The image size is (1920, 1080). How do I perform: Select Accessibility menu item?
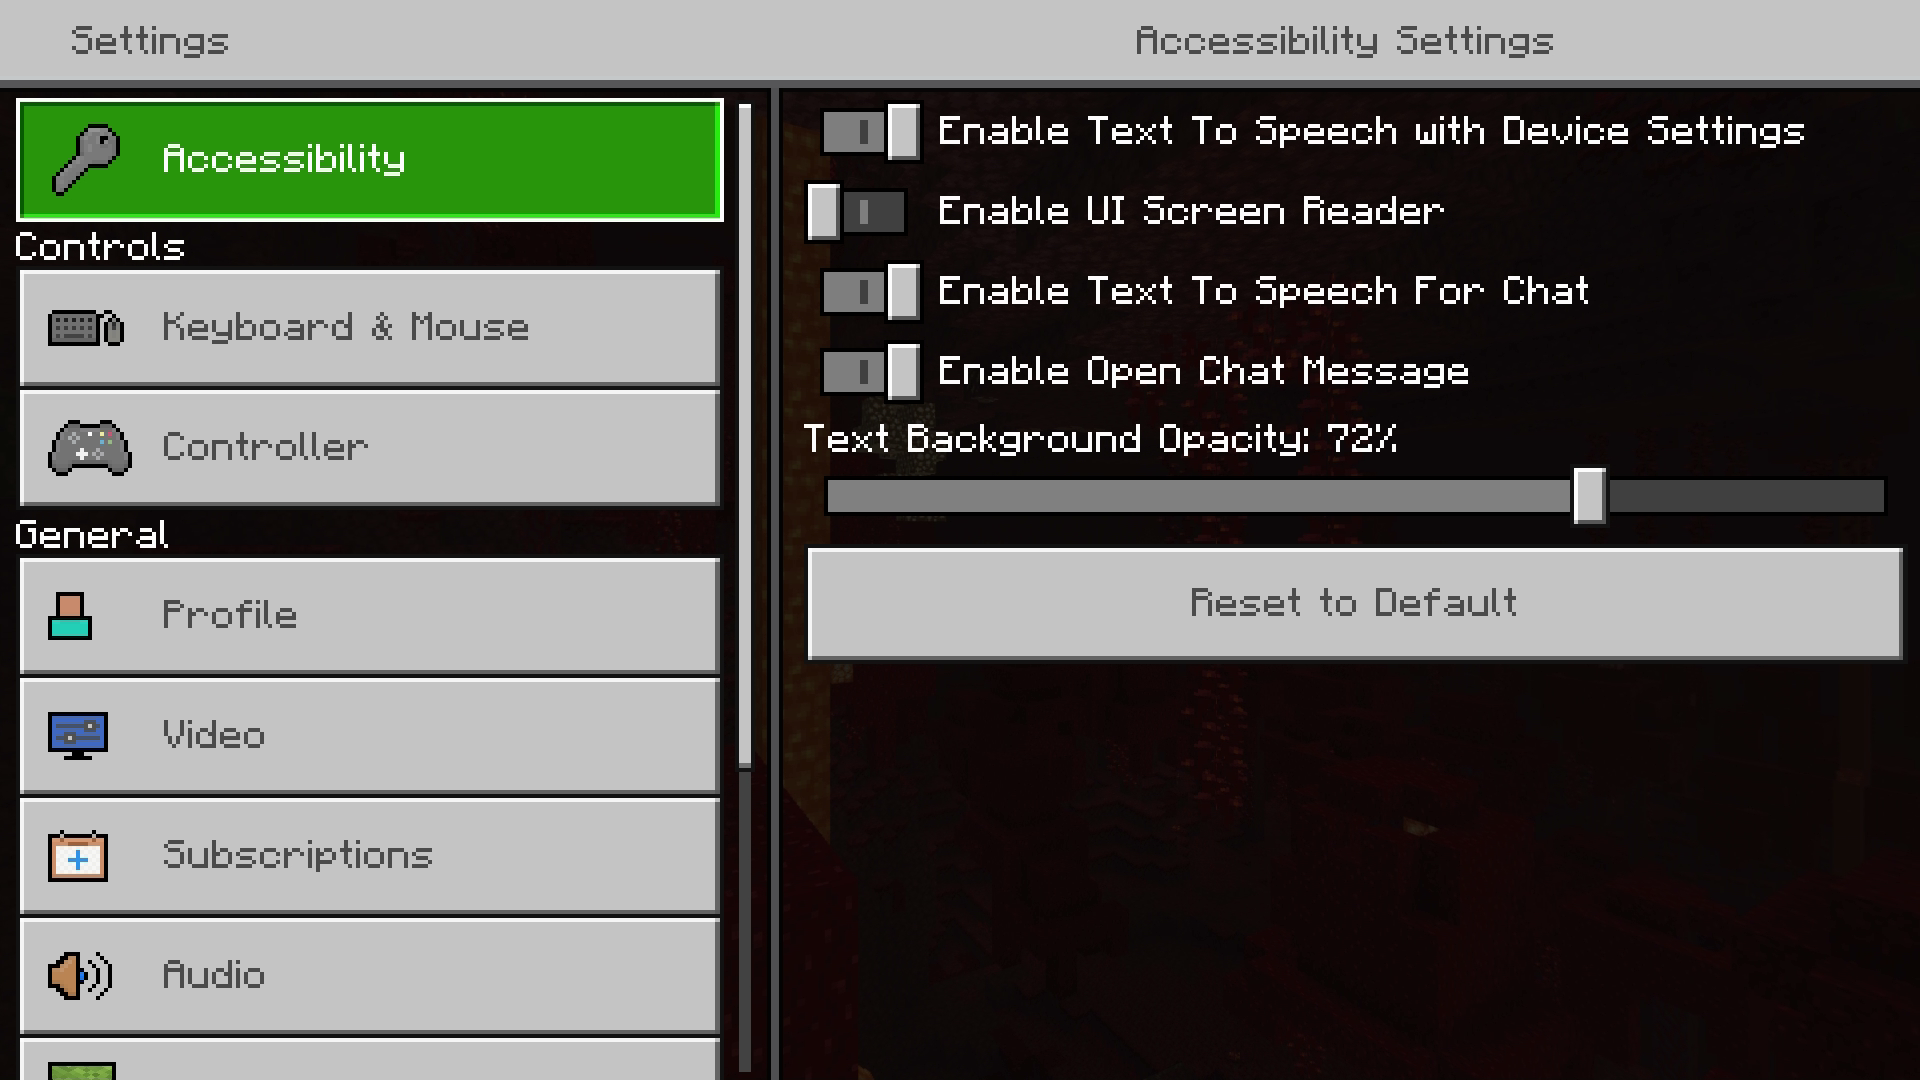click(371, 158)
